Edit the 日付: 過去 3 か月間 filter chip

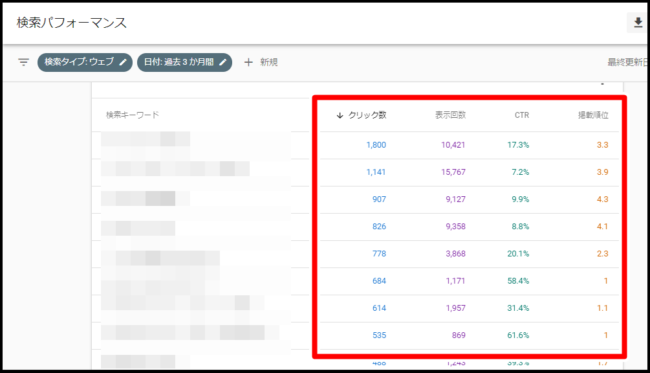184,62
